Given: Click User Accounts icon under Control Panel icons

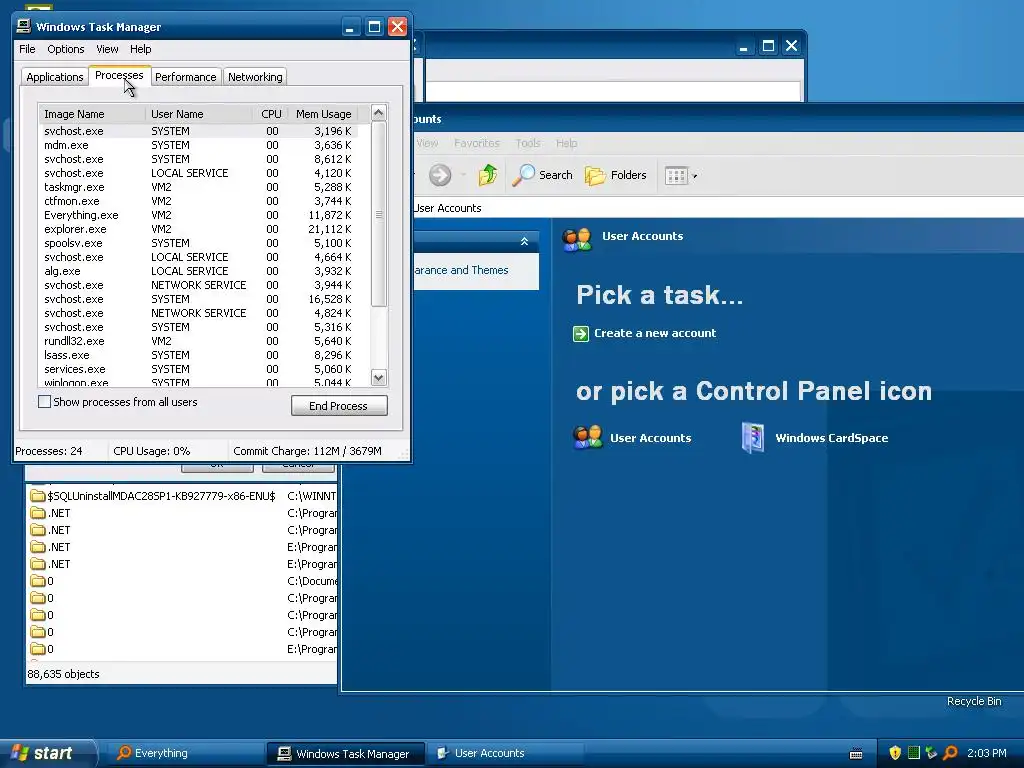Looking at the screenshot, I should click(587, 438).
